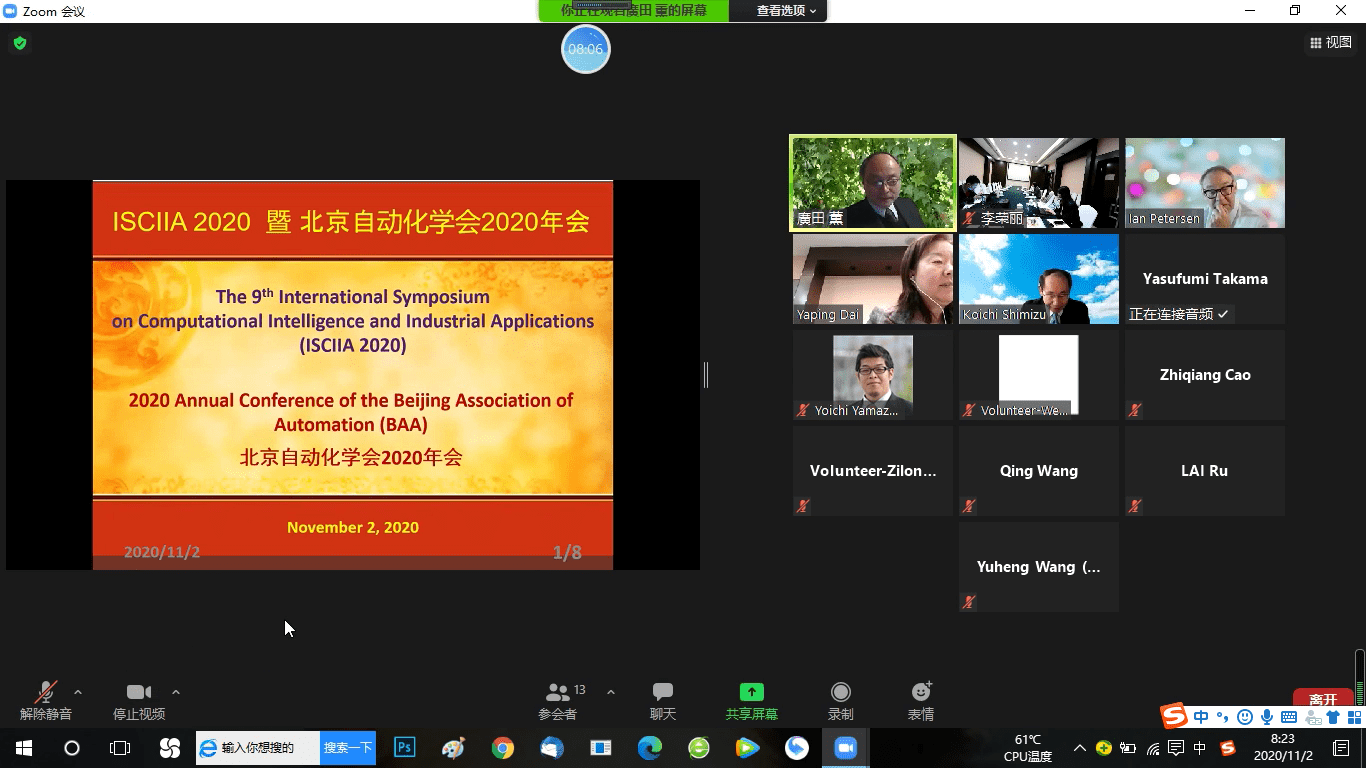
Task: Open the chat panel (聊天)
Action: point(663,701)
